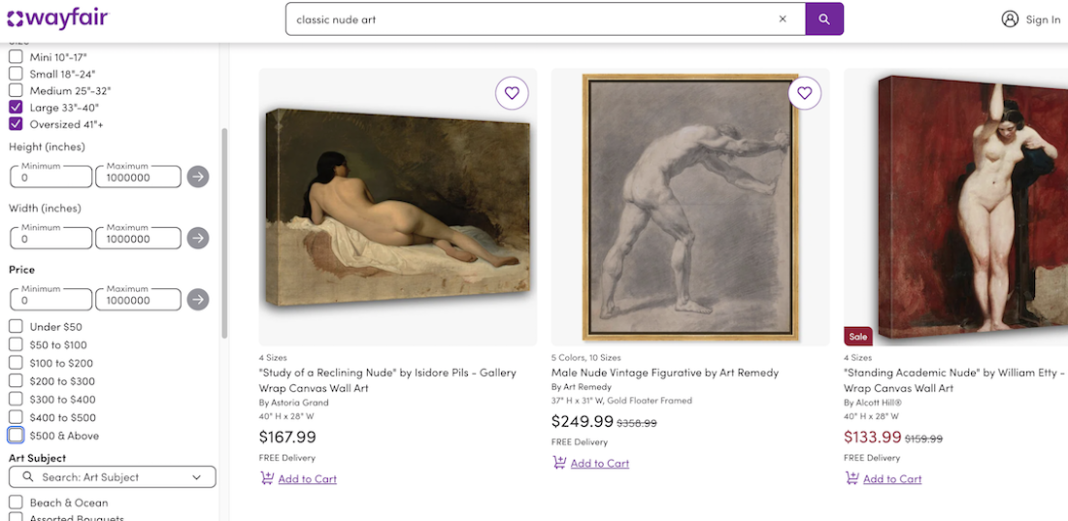
Task: Favorite the Reclining Nude canvas with heart
Action: (x=512, y=93)
